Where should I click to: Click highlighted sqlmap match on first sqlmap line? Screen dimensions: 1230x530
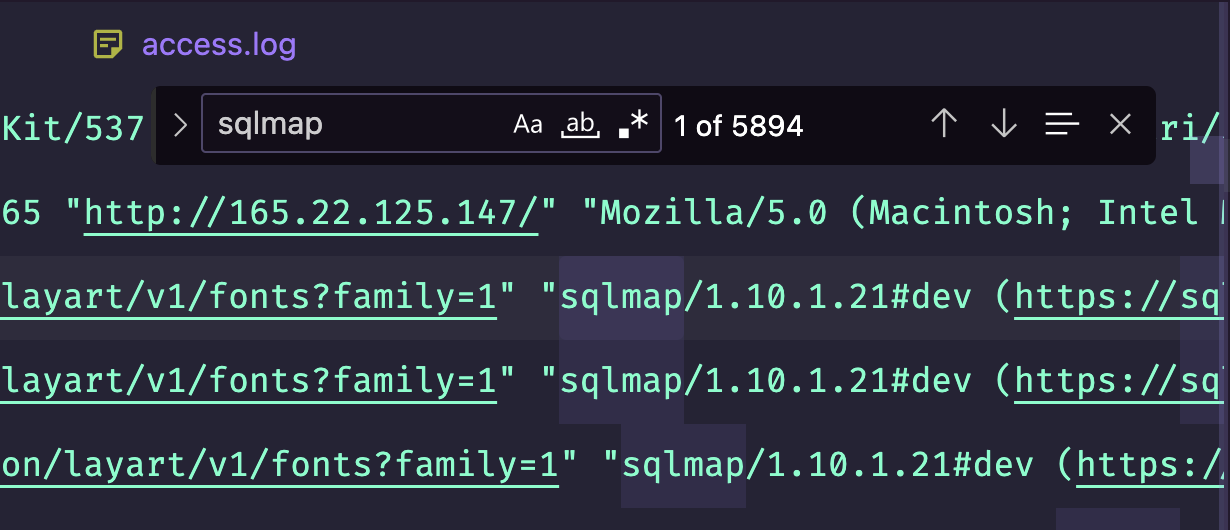621,296
